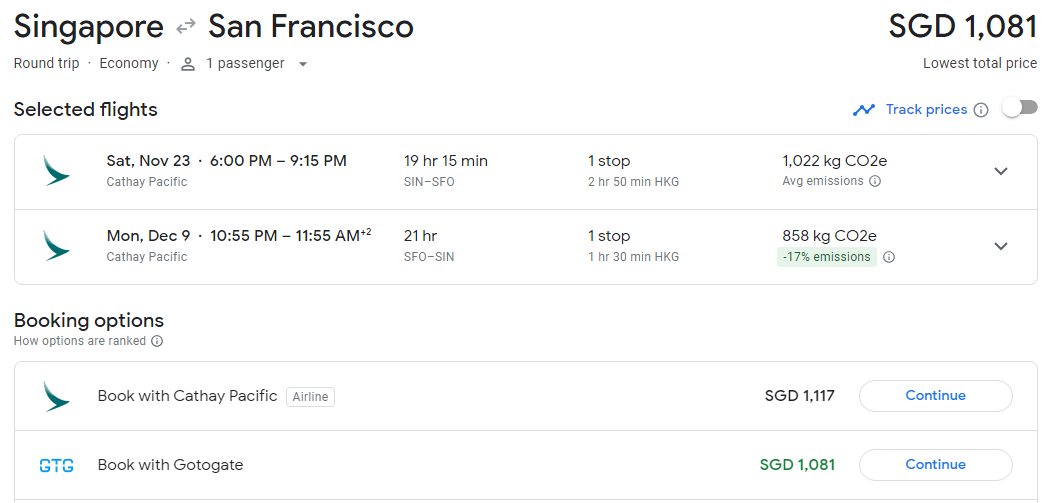Click Avg emissions info icon
Image resolution: width=1050 pixels, height=503 pixels.
(875, 181)
